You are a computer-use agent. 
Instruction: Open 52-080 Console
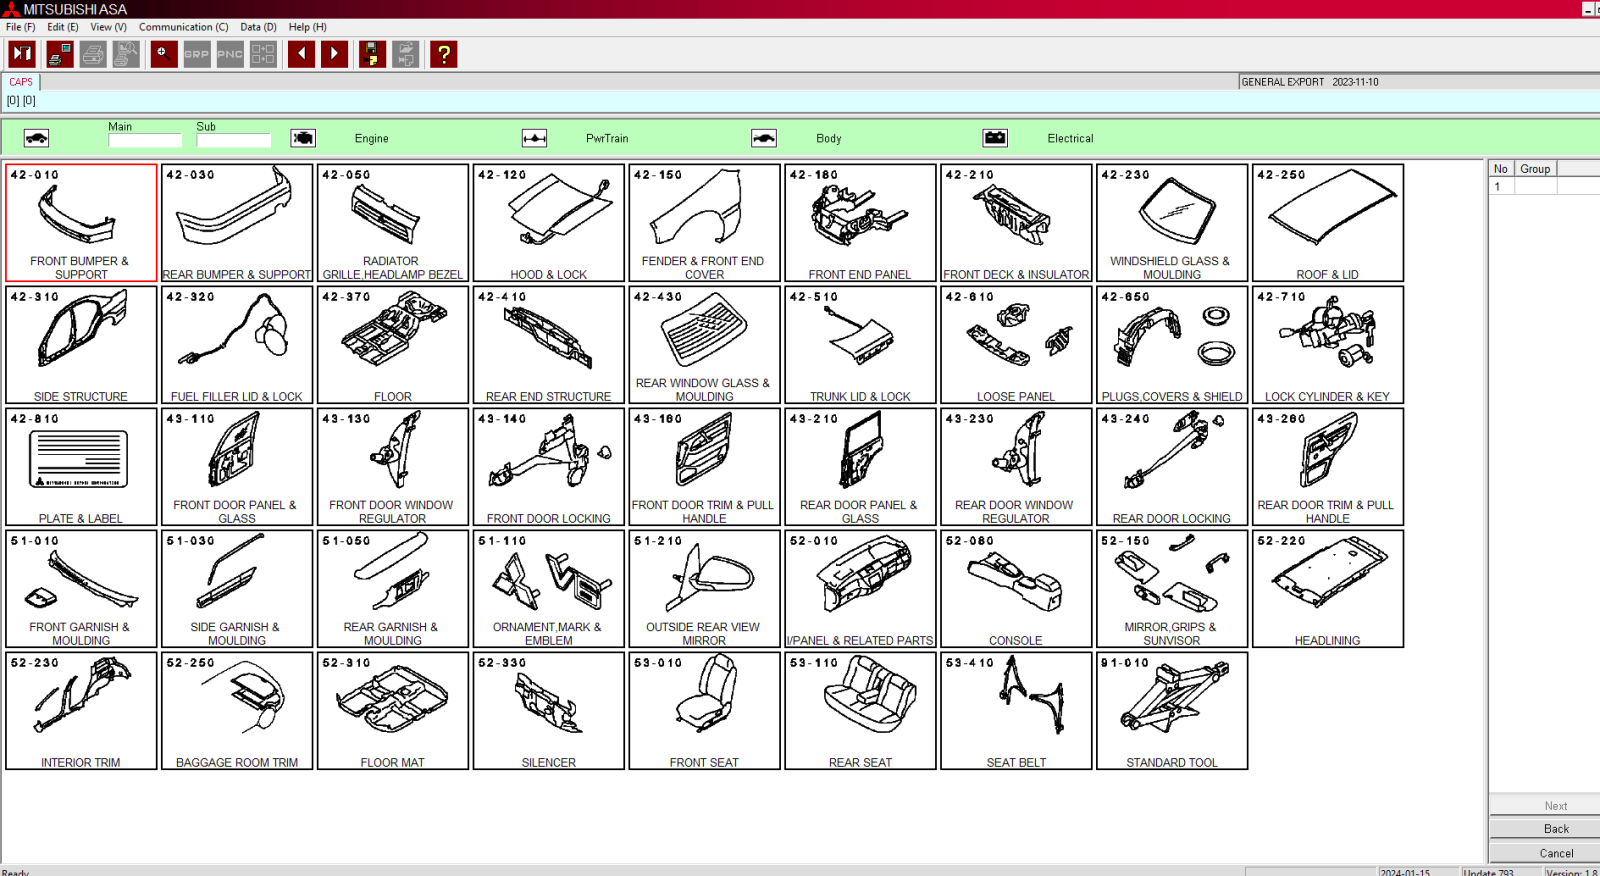tap(1016, 589)
